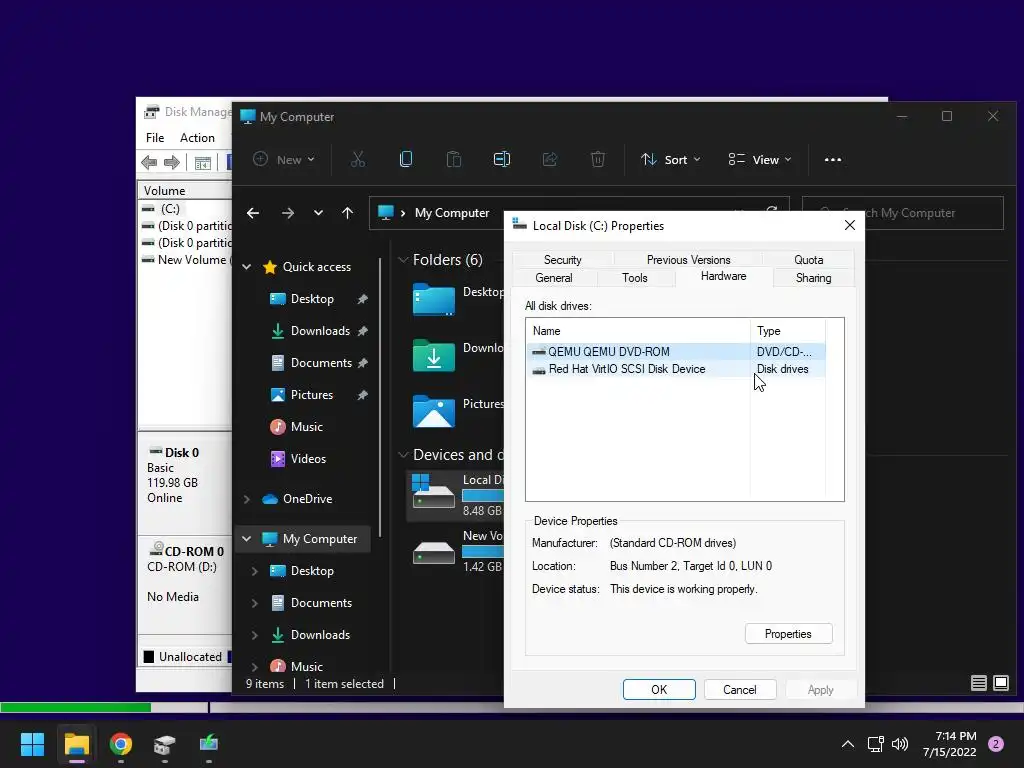Go back using Explorer's back arrow
Image resolution: width=1024 pixels, height=768 pixels.
253,213
